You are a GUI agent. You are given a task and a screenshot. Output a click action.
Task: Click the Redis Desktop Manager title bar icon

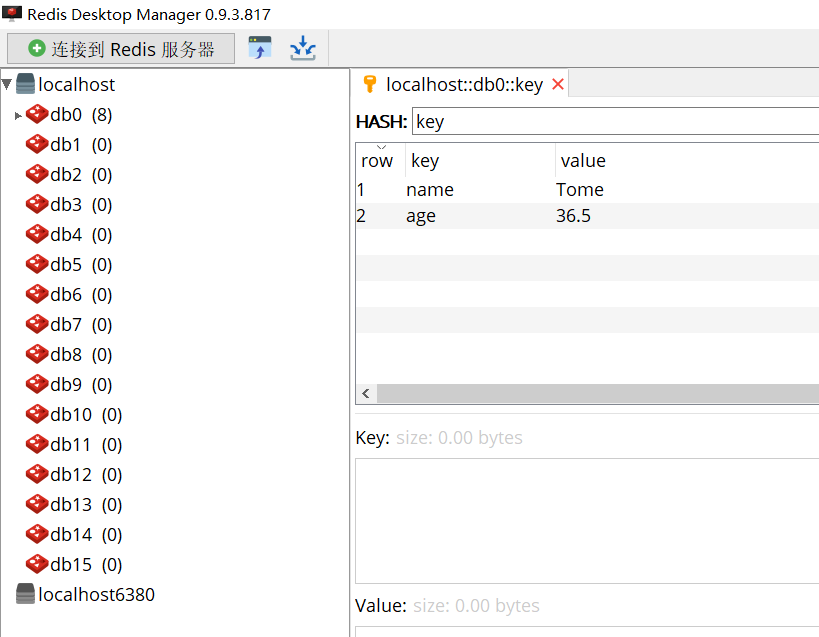11,14
